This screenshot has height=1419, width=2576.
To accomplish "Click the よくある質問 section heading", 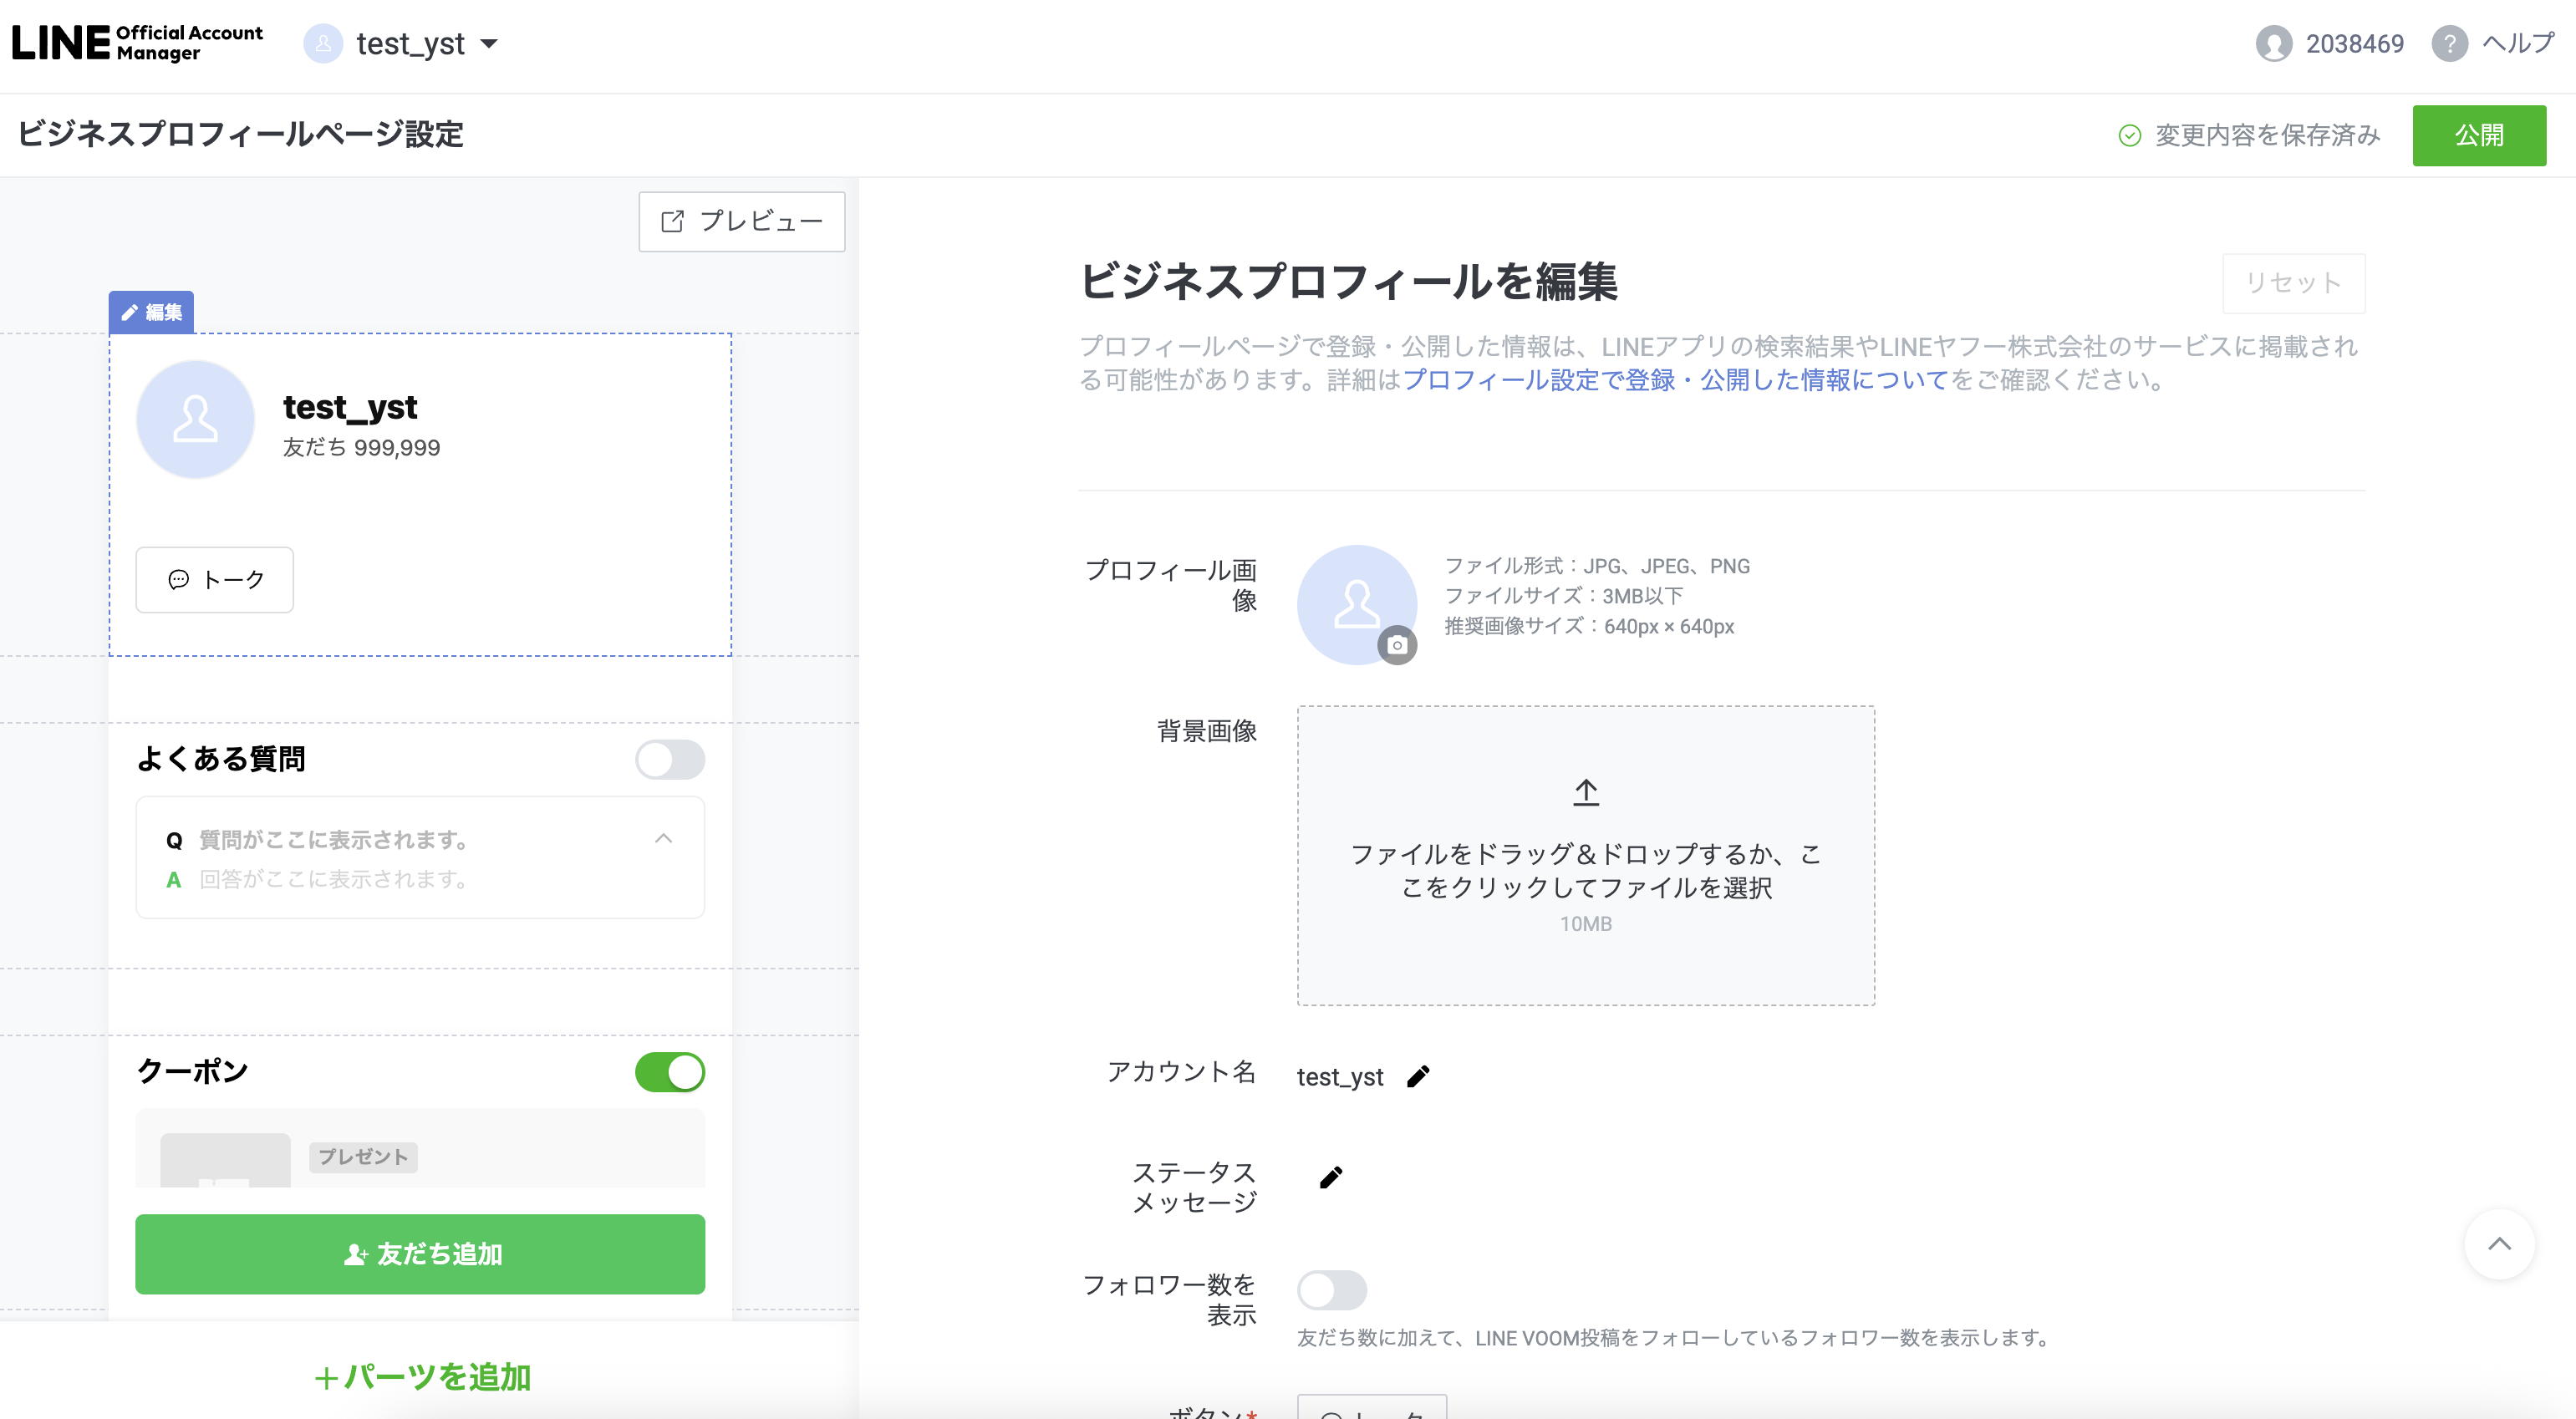I will coord(221,759).
